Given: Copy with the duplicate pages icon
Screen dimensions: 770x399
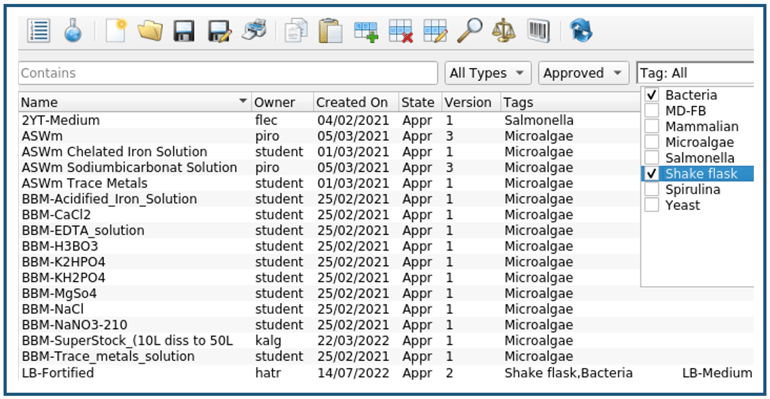Looking at the screenshot, I should click(x=296, y=31).
